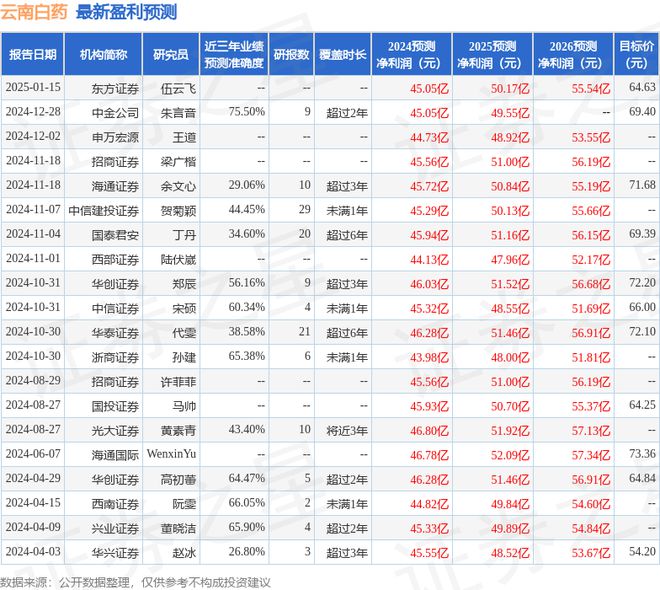660x590 pixels.
Task: Click the 中信建投证券 institution cell
Action: 104,210
